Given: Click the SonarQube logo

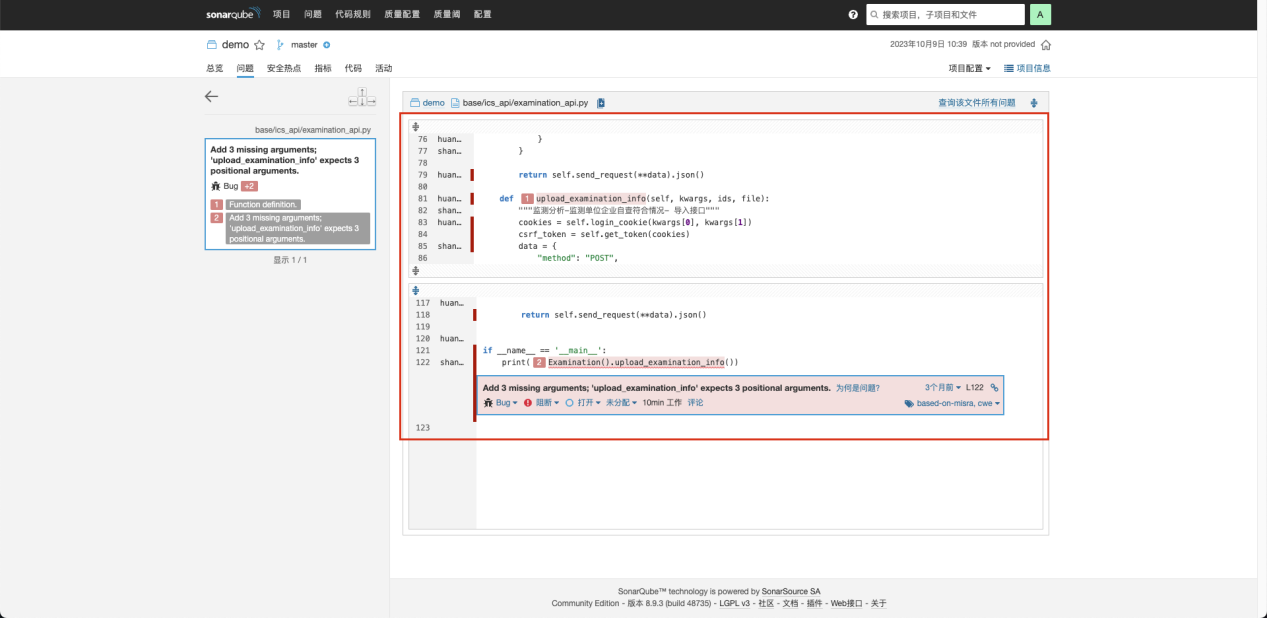Looking at the screenshot, I should pyautogui.click(x=231, y=13).
